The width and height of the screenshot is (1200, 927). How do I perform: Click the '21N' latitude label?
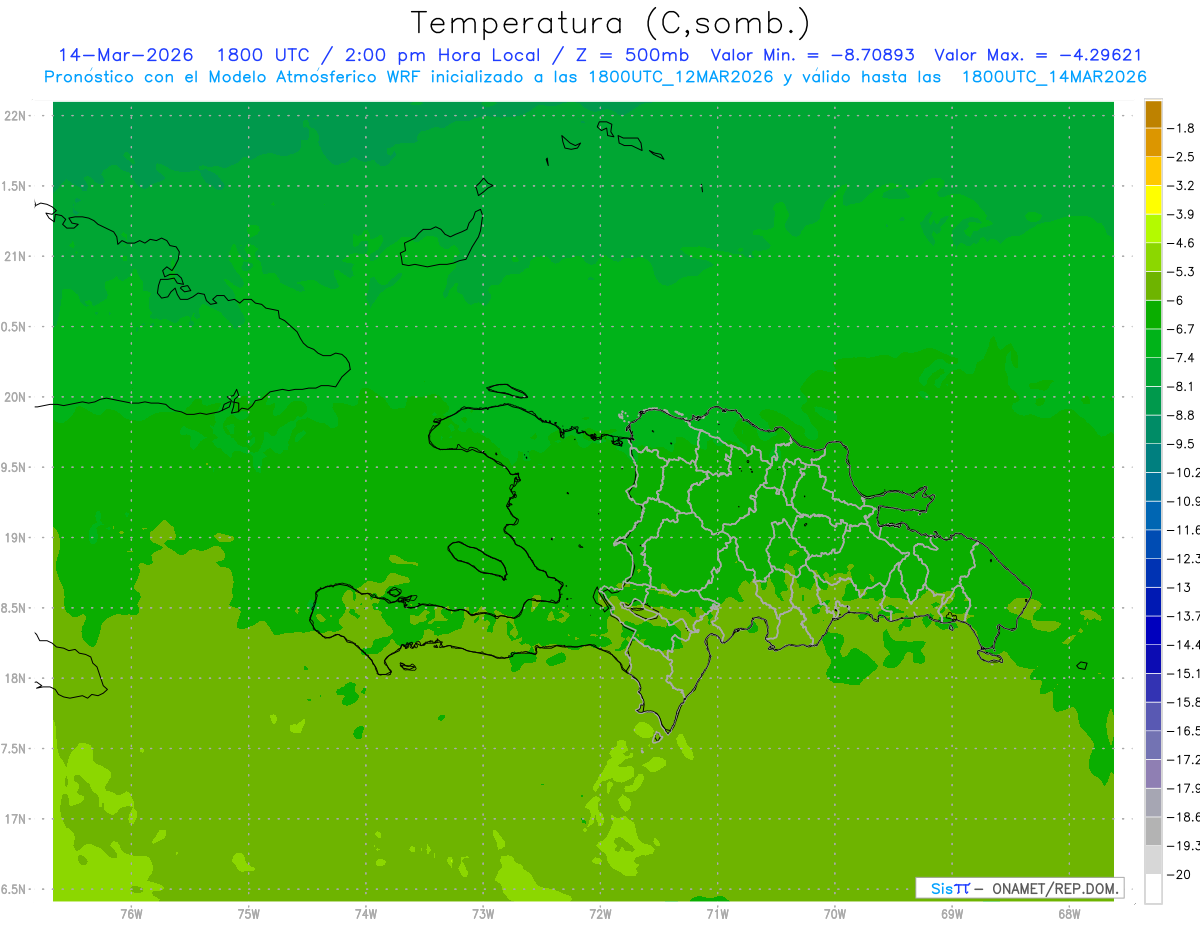coord(16,256)
